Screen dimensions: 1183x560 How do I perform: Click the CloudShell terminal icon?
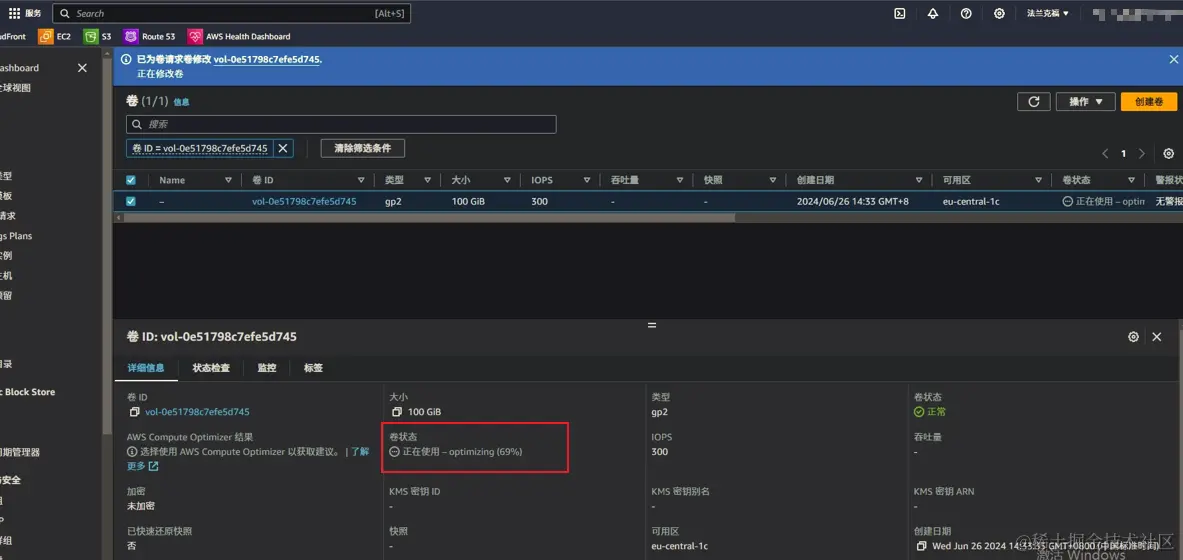point(899,14)
